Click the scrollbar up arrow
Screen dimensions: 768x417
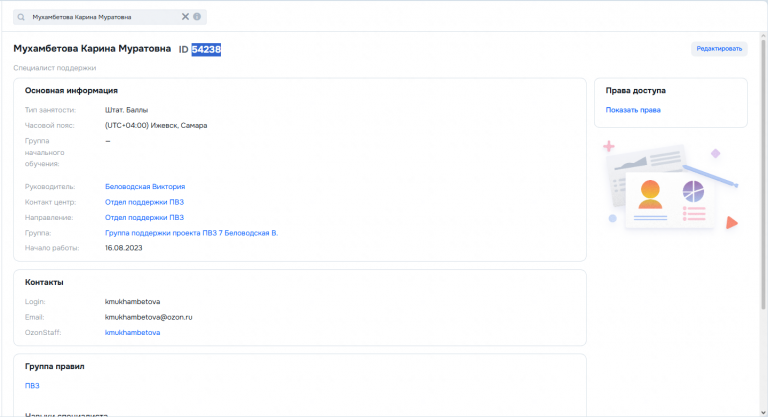(764, 36)
